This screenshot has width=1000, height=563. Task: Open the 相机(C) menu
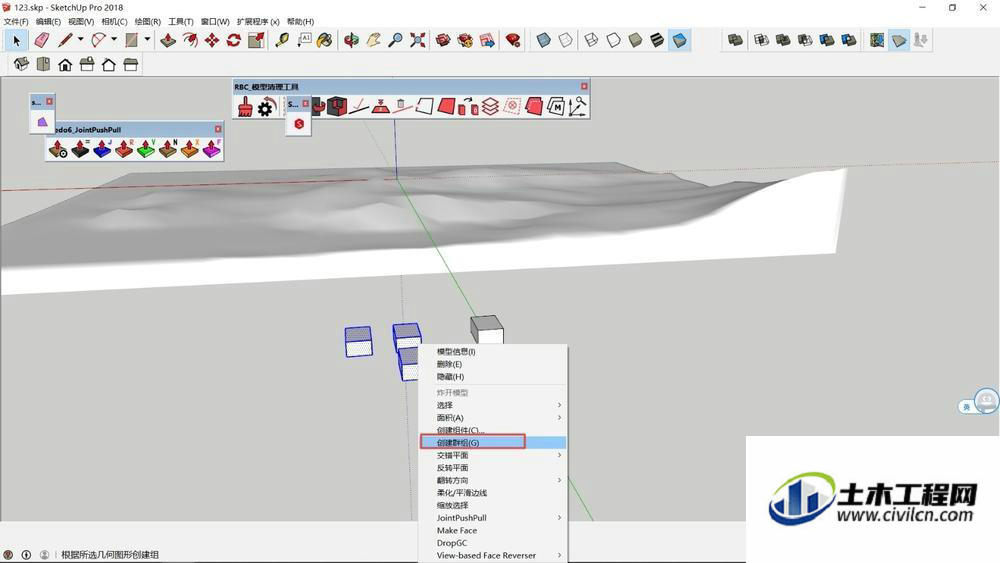click(114, 22)
